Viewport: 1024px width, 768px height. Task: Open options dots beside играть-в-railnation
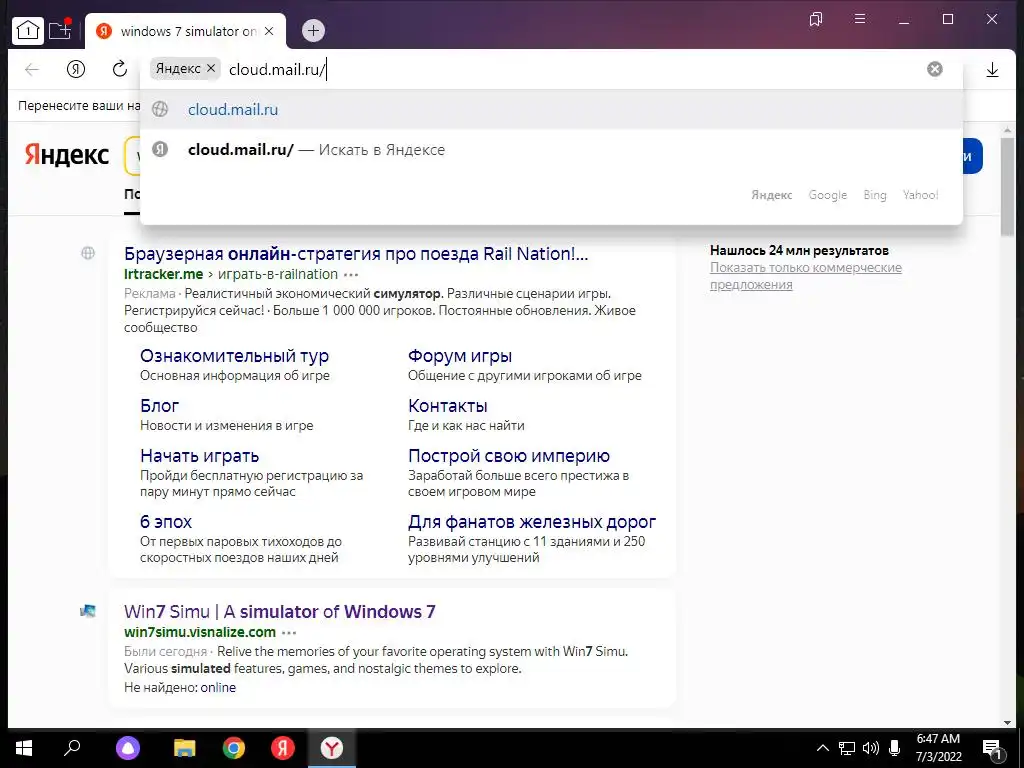(351, 275)
